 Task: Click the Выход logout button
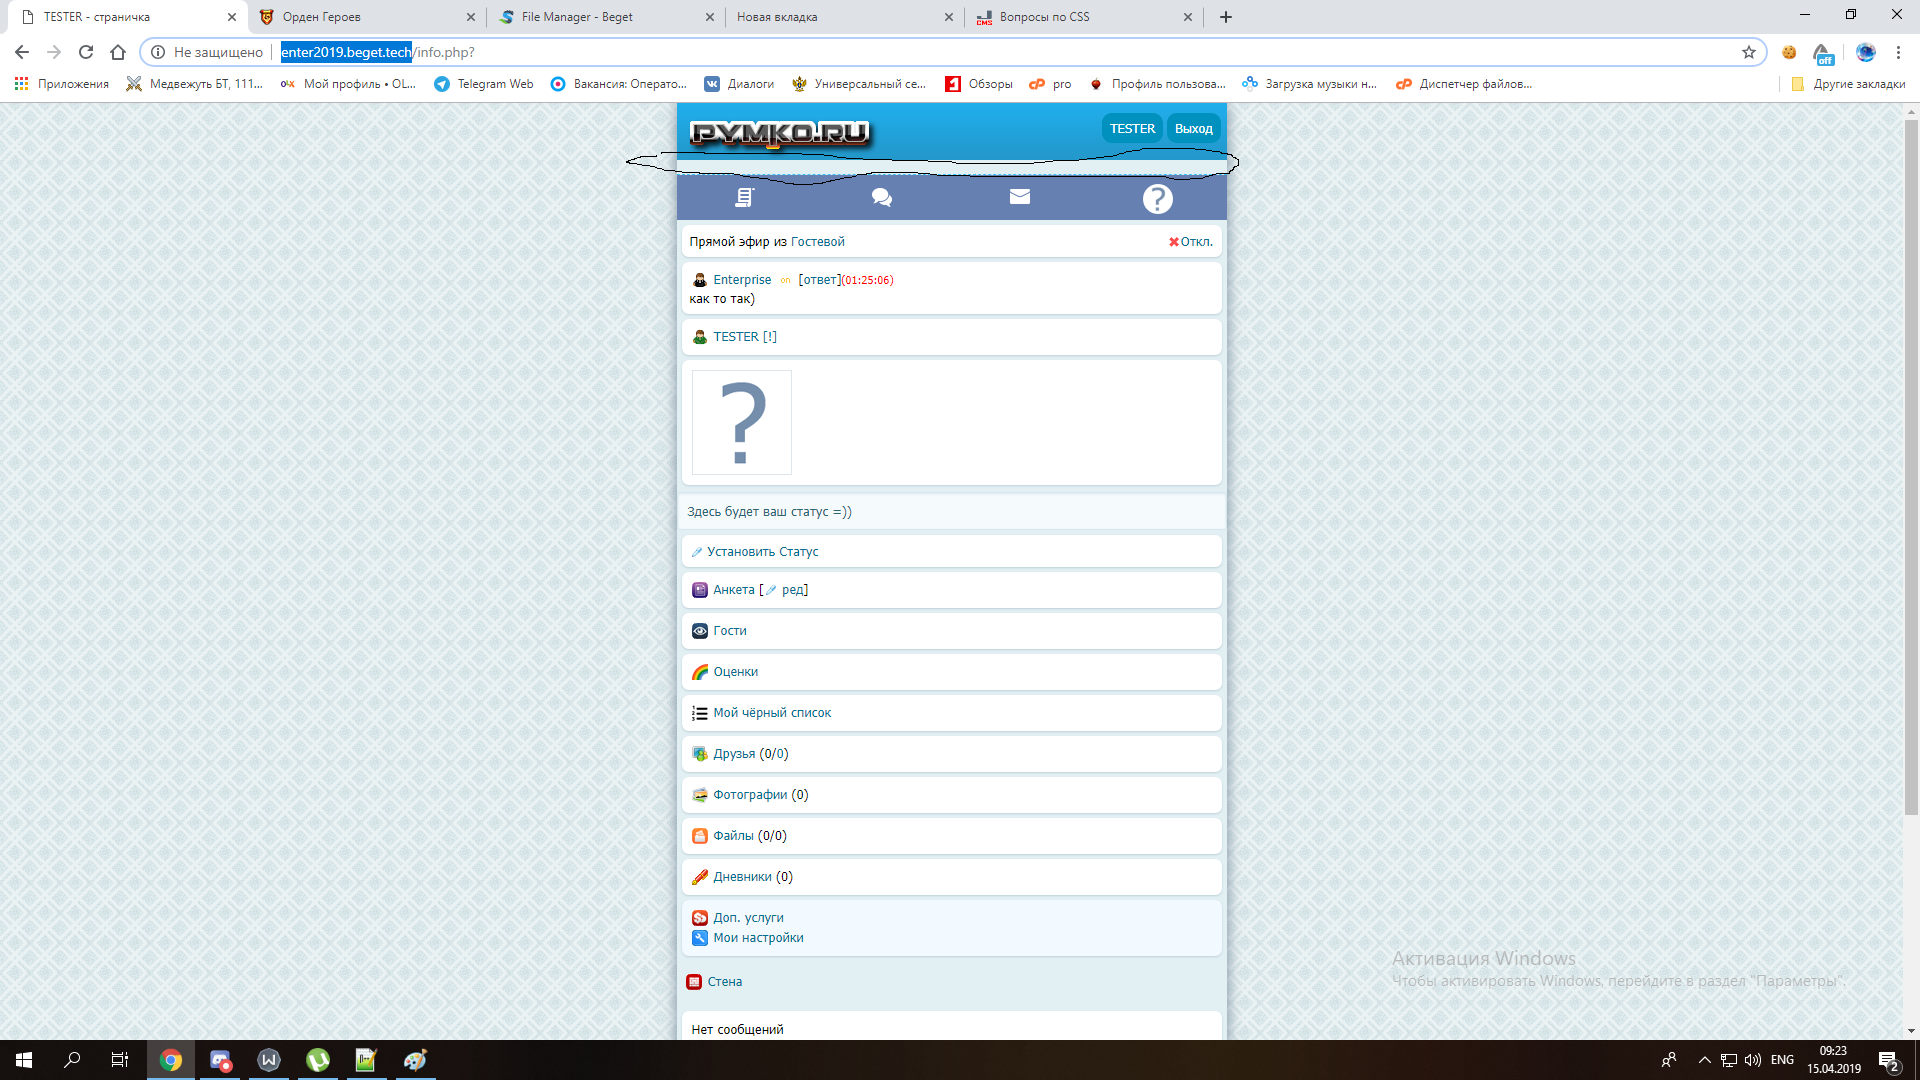point(1193,129)
